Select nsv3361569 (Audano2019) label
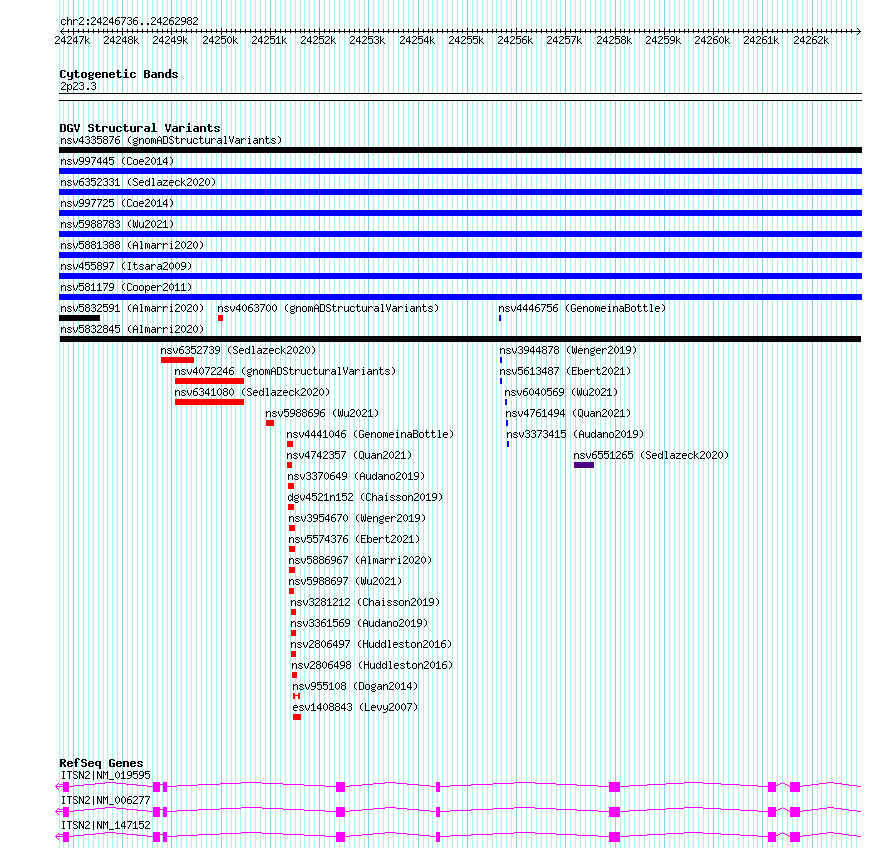Screen dimensions: 890x848 coord(359,623)
